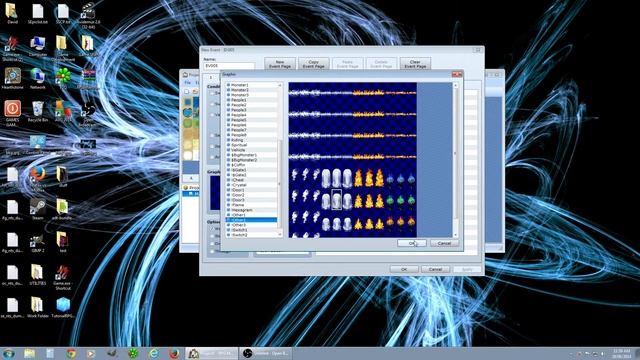Select the highlighted !Other2 list entry
This screenshot has width=640, height=360.
pyautogui.click(x=251, y=220)
